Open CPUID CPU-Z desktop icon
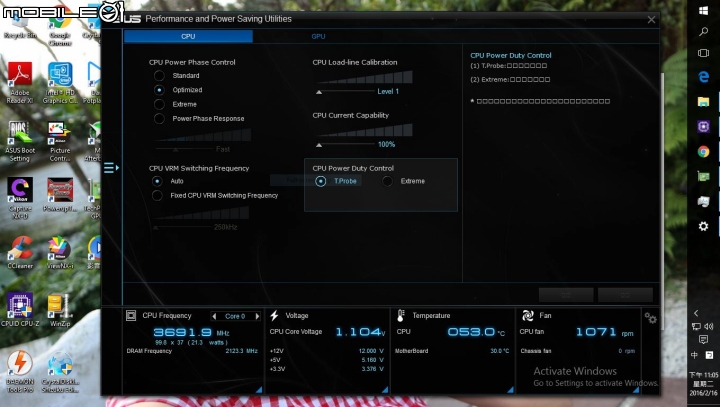Viewport: 720px width, 407px height. tap(20, 310)
